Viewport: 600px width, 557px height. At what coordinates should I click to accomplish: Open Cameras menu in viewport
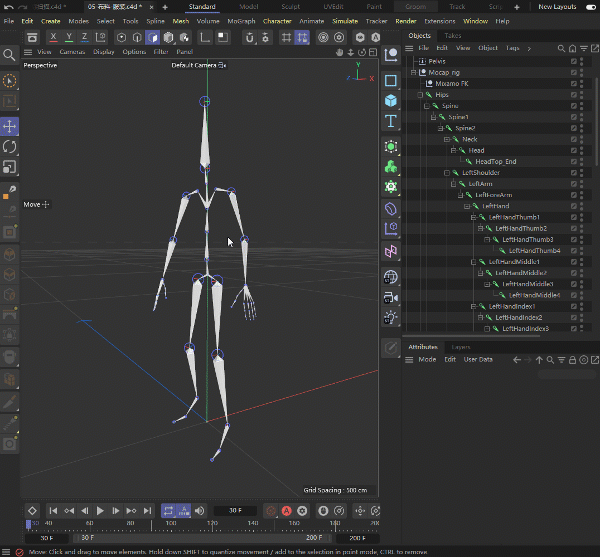[72, 52]
